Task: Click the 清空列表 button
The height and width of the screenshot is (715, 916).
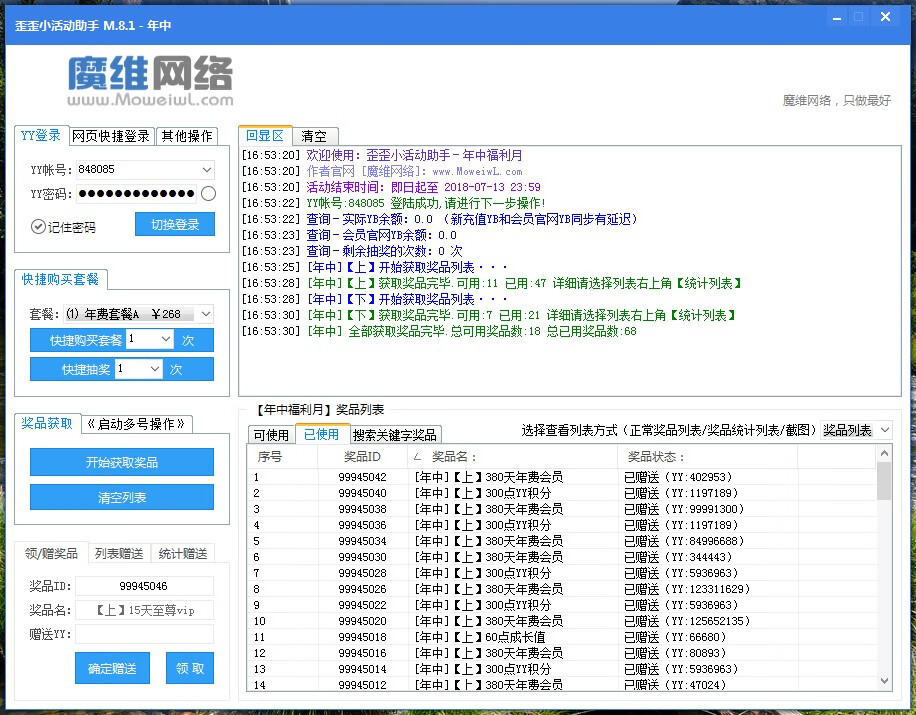Action: tap(122, 497)
